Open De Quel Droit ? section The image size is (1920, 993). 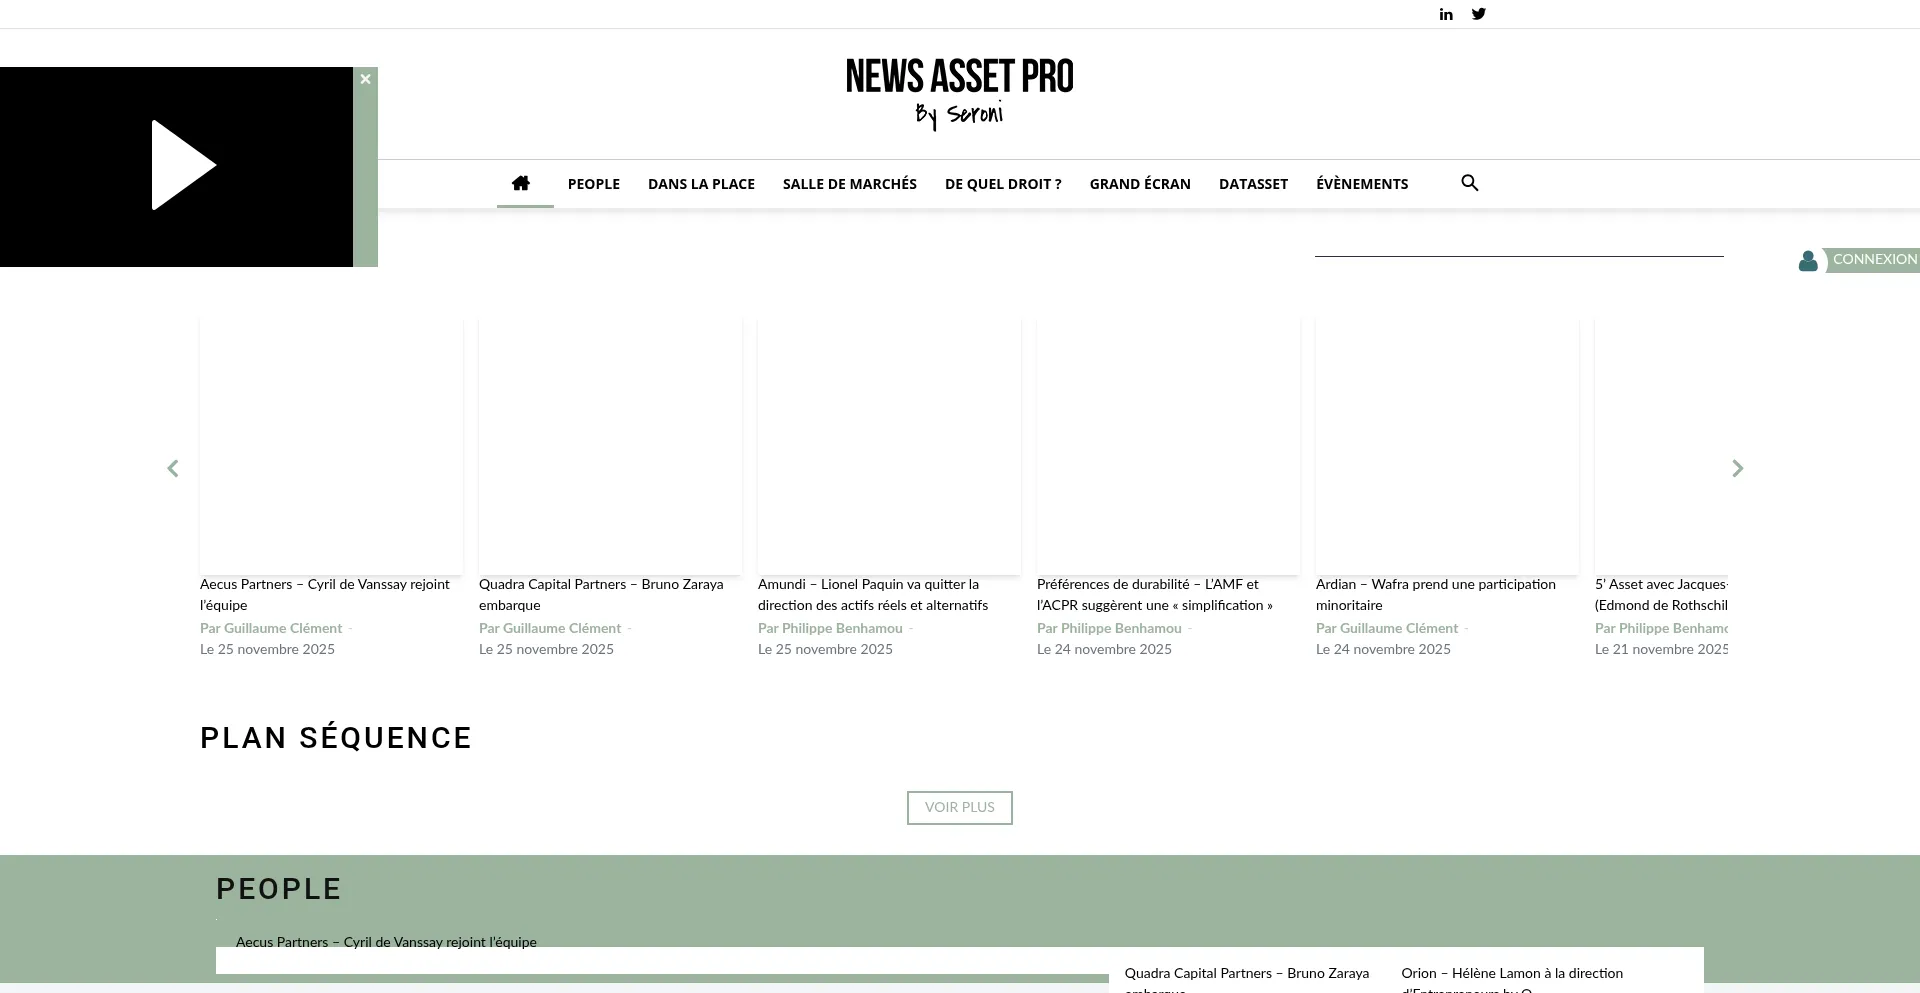1003,184
